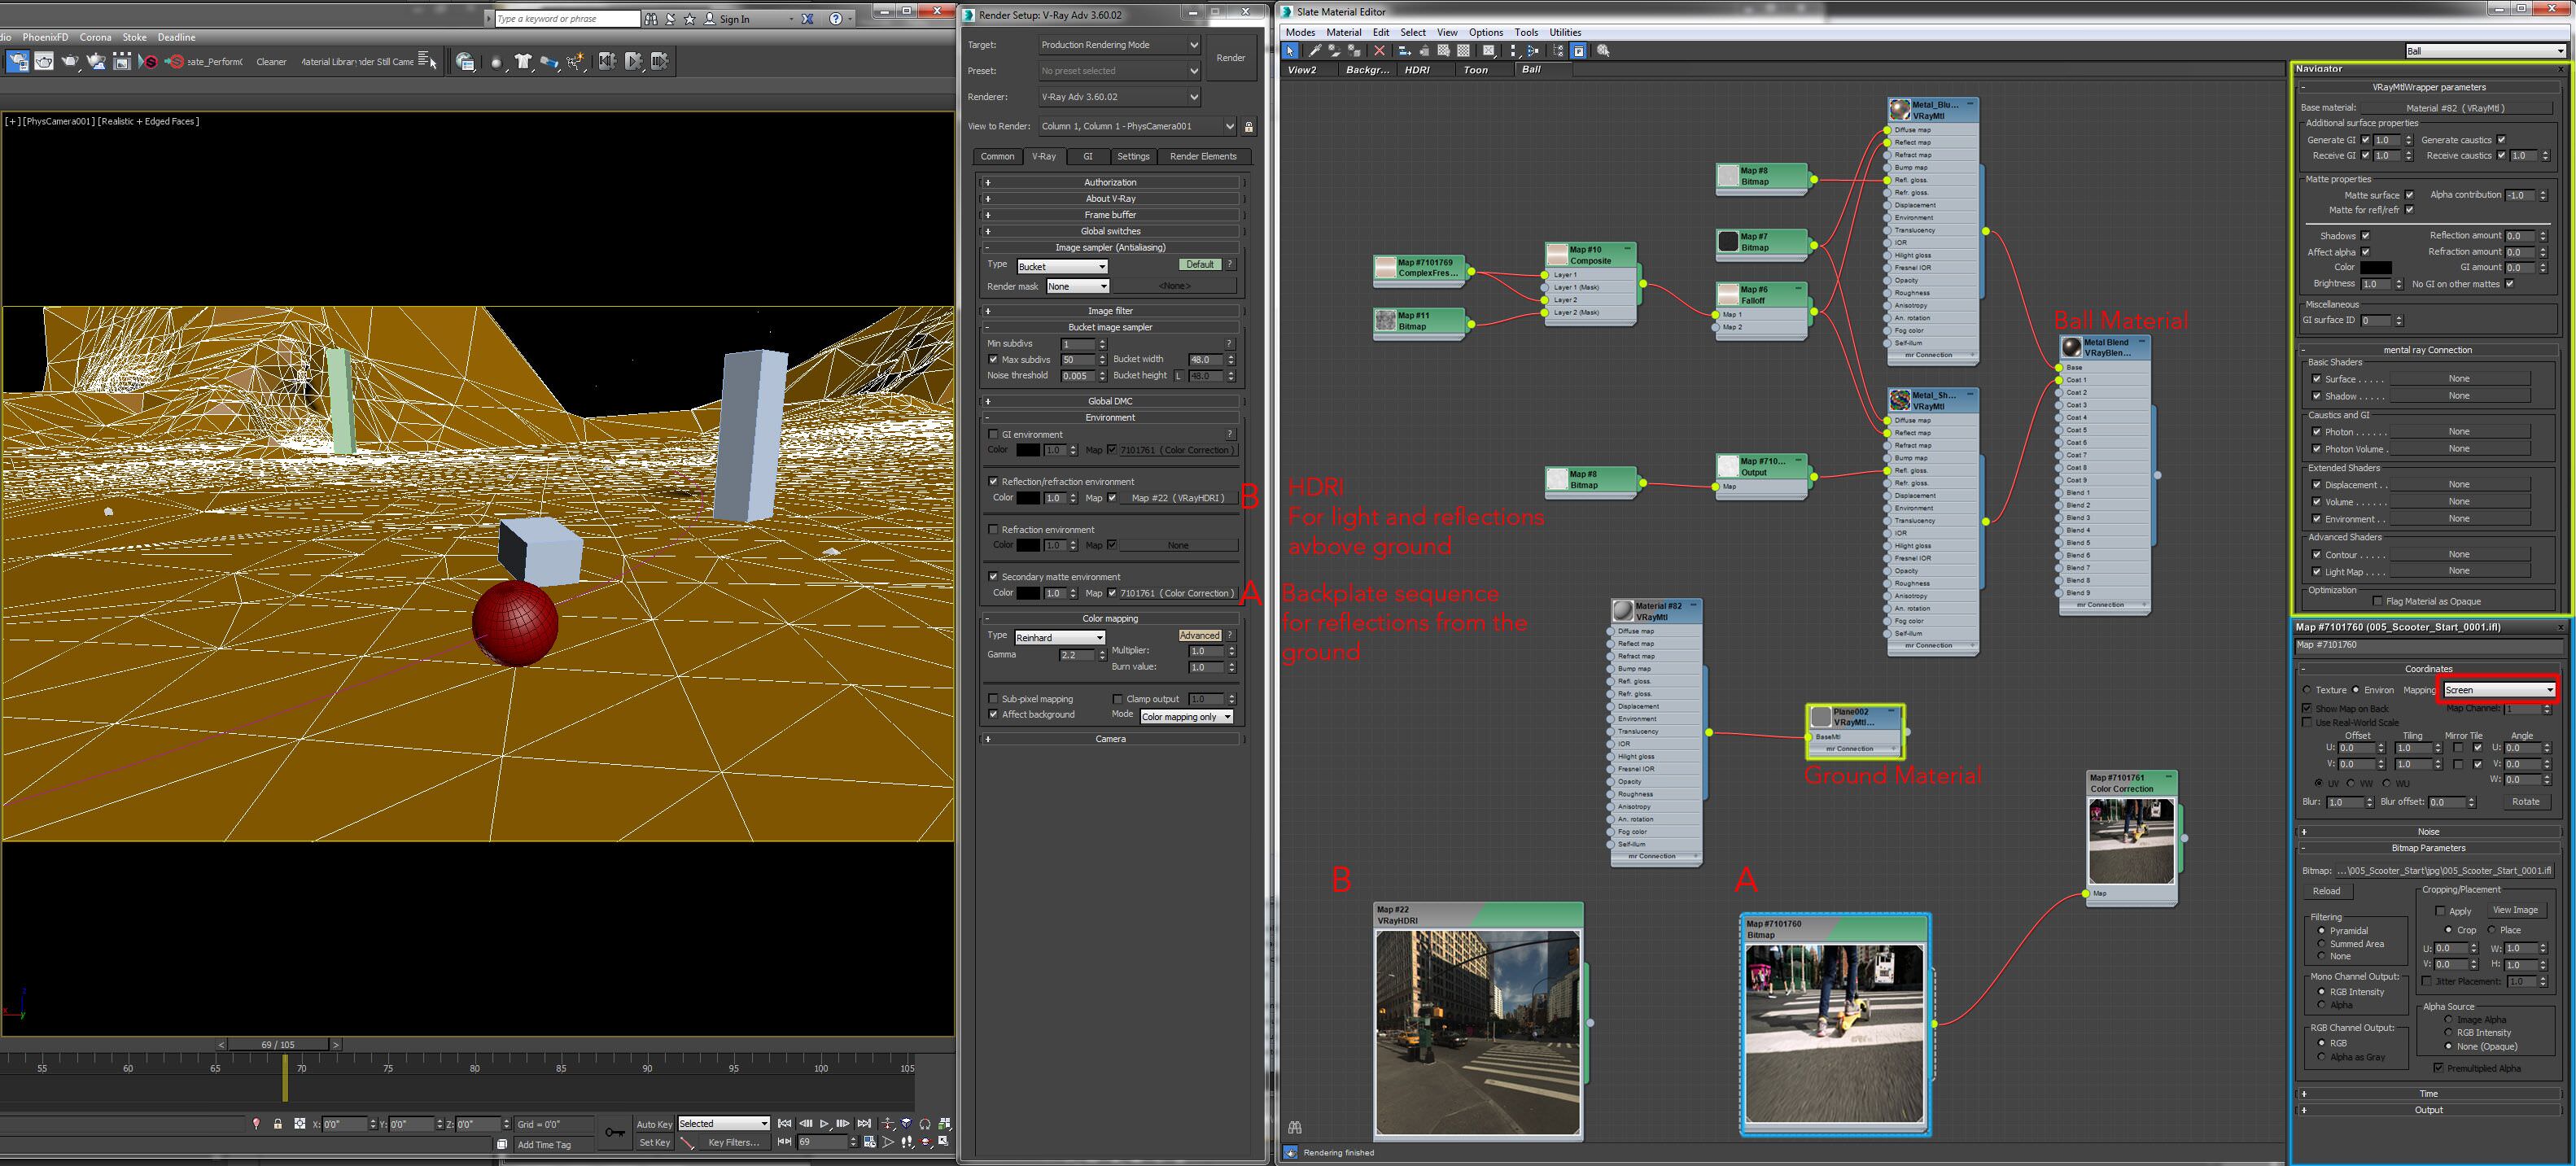2576x1166 pixels.
Task: Toggle the large key Set Keys icon
Action: (x=615, y=1133)
